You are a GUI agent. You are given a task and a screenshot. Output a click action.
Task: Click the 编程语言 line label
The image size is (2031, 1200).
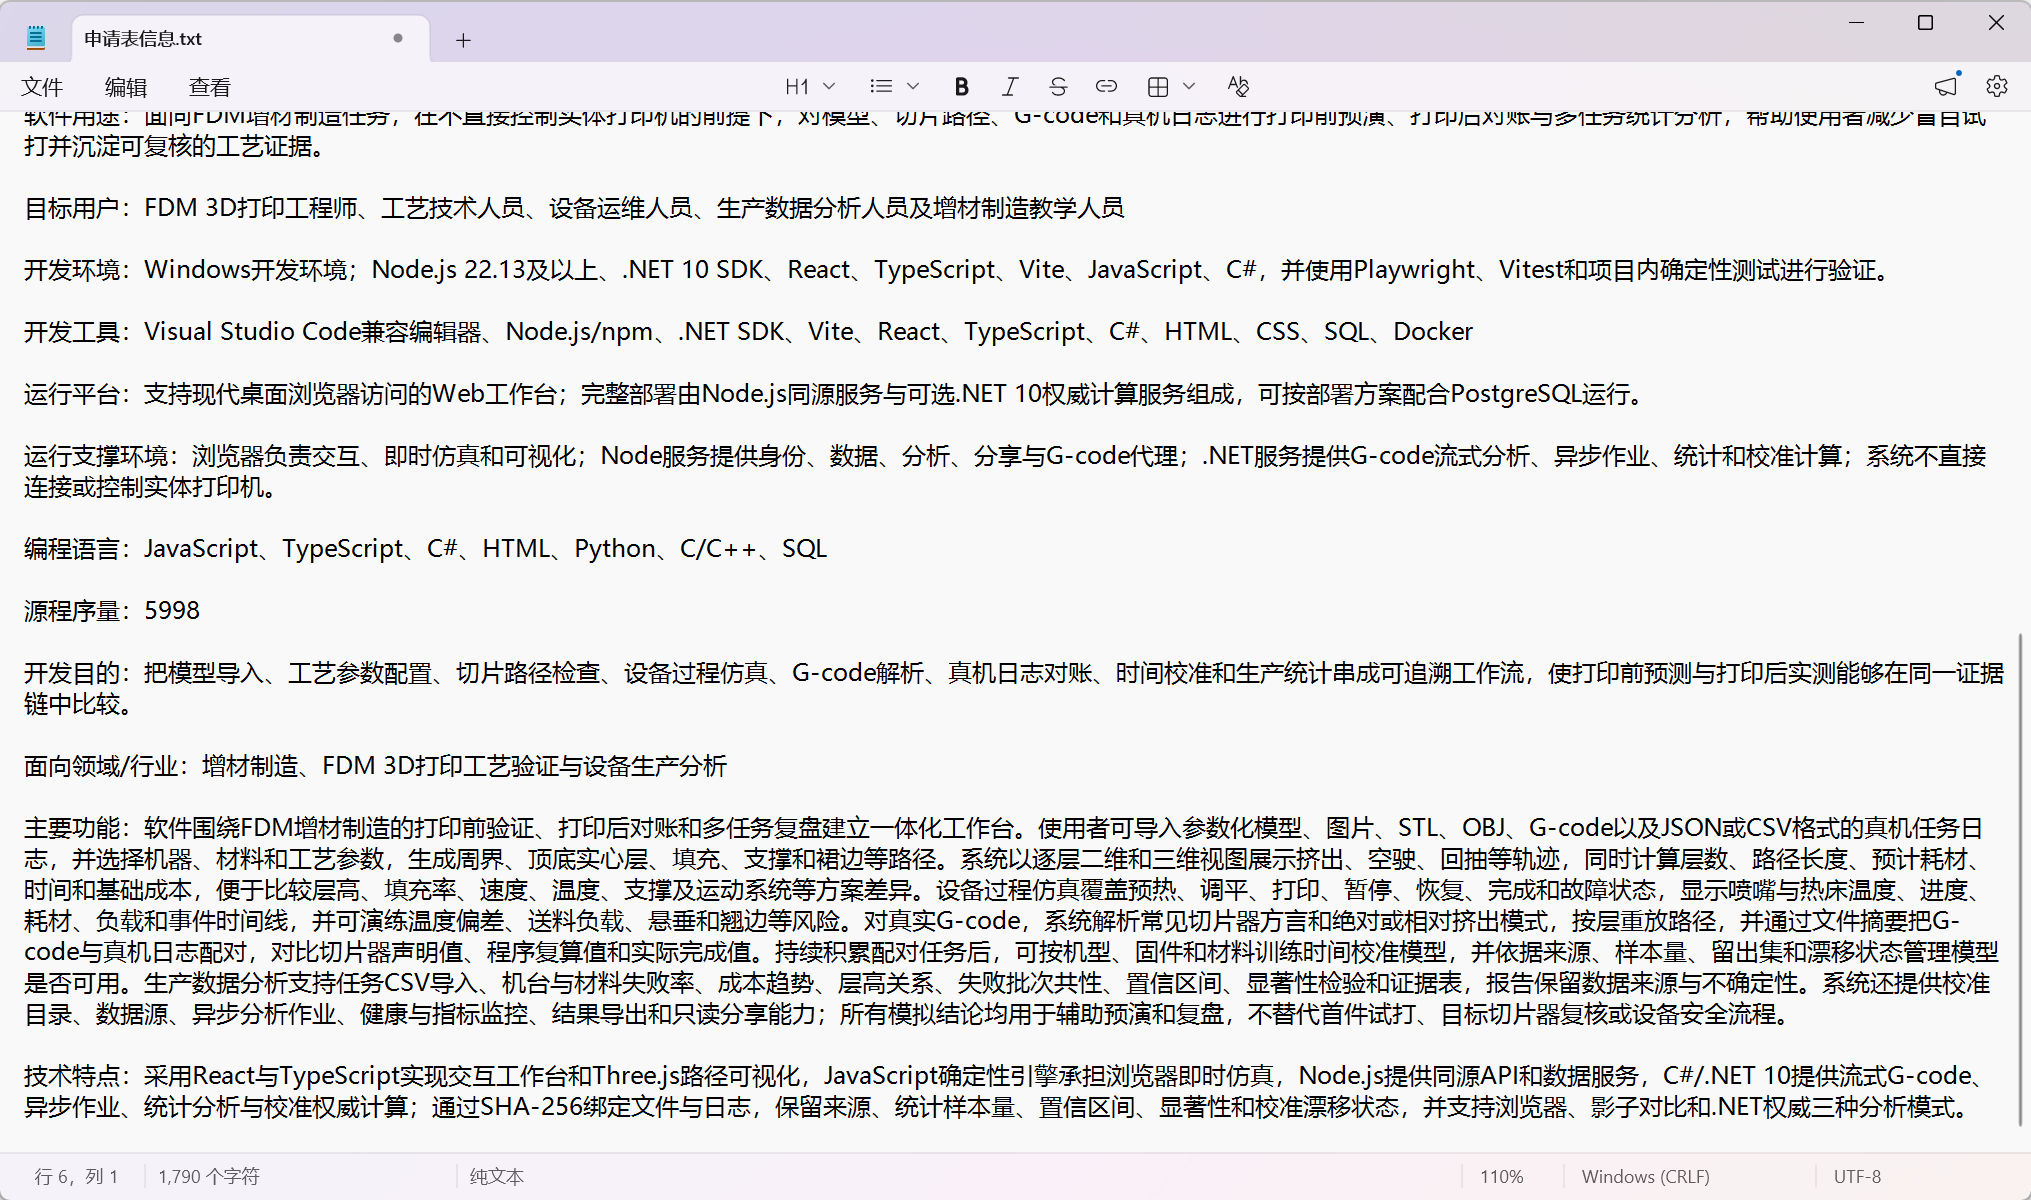pos(72,549)
